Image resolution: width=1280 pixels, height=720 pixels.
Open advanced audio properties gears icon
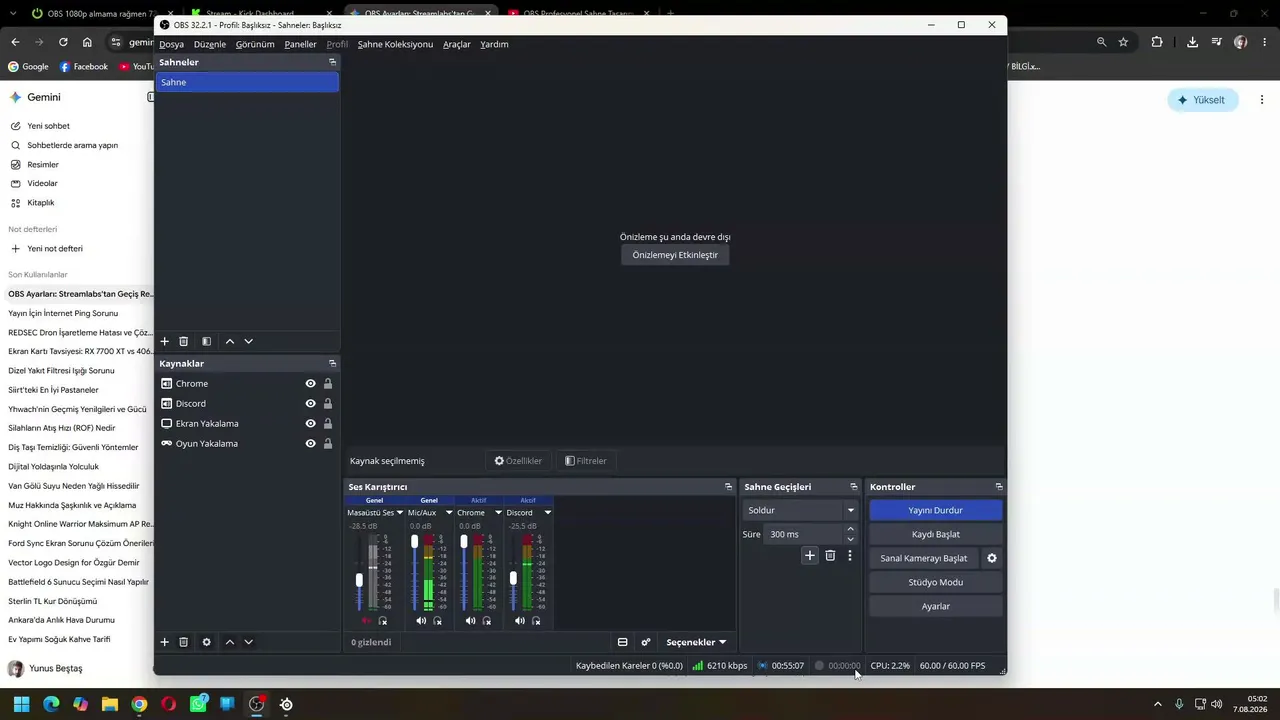point(646,642)
